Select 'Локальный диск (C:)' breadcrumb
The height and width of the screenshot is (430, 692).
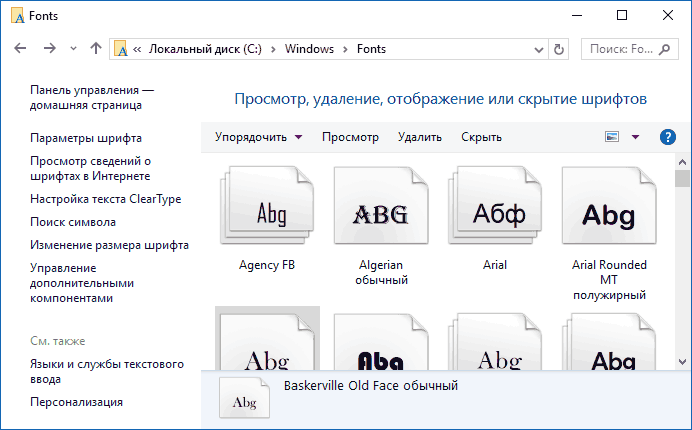click(x=205, y=49)
